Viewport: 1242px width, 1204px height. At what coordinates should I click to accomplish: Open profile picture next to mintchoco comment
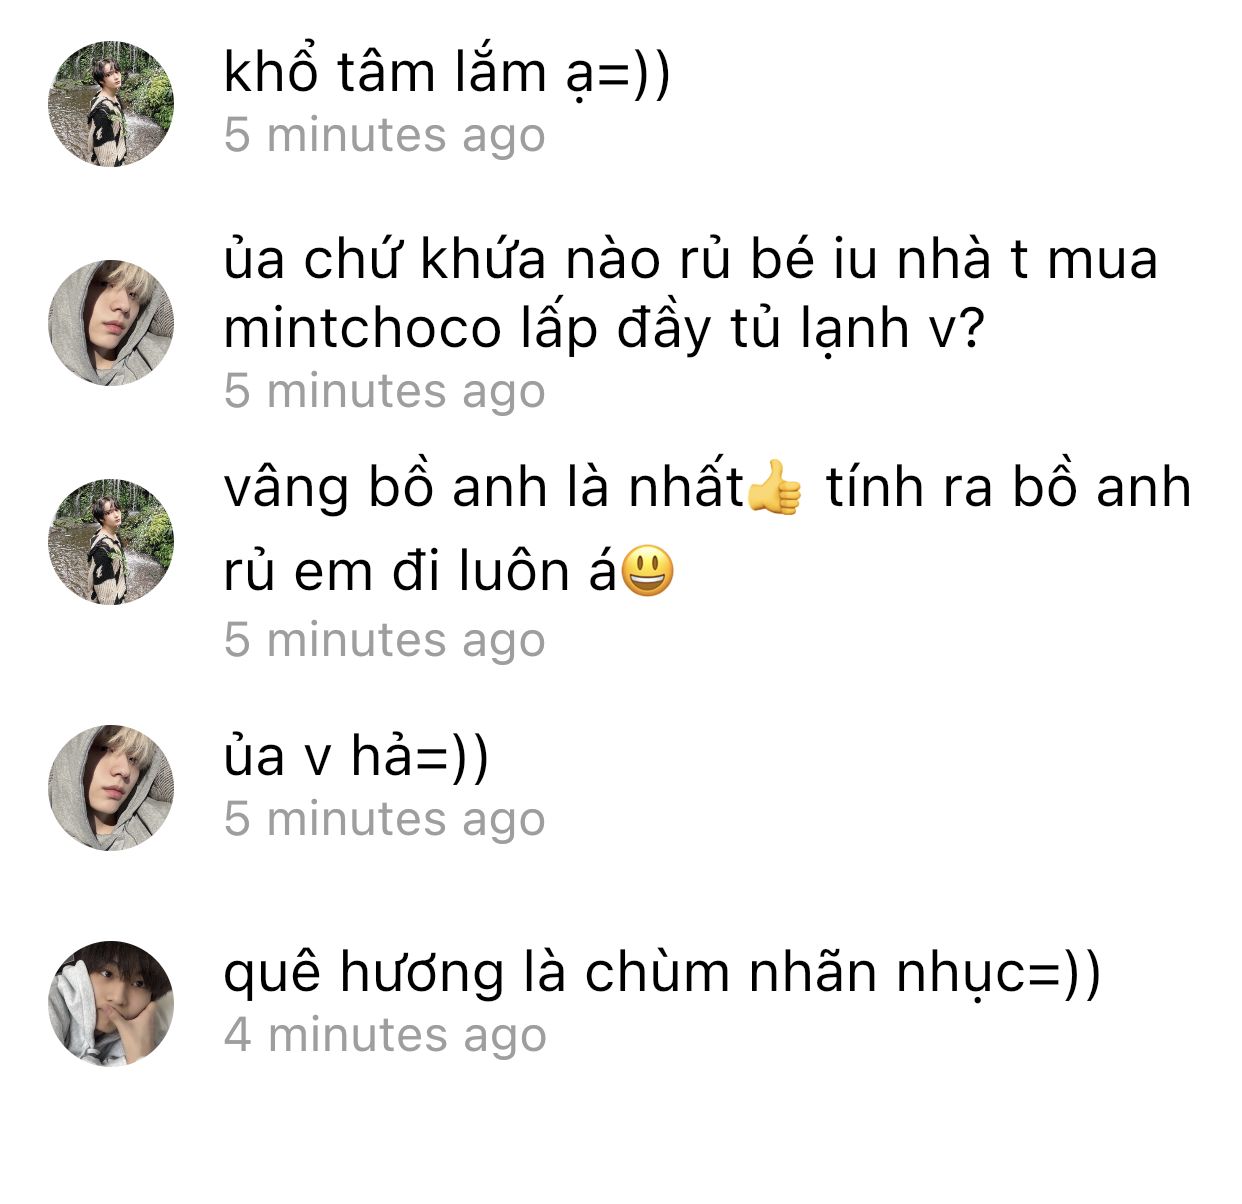(x=111, y=323)
